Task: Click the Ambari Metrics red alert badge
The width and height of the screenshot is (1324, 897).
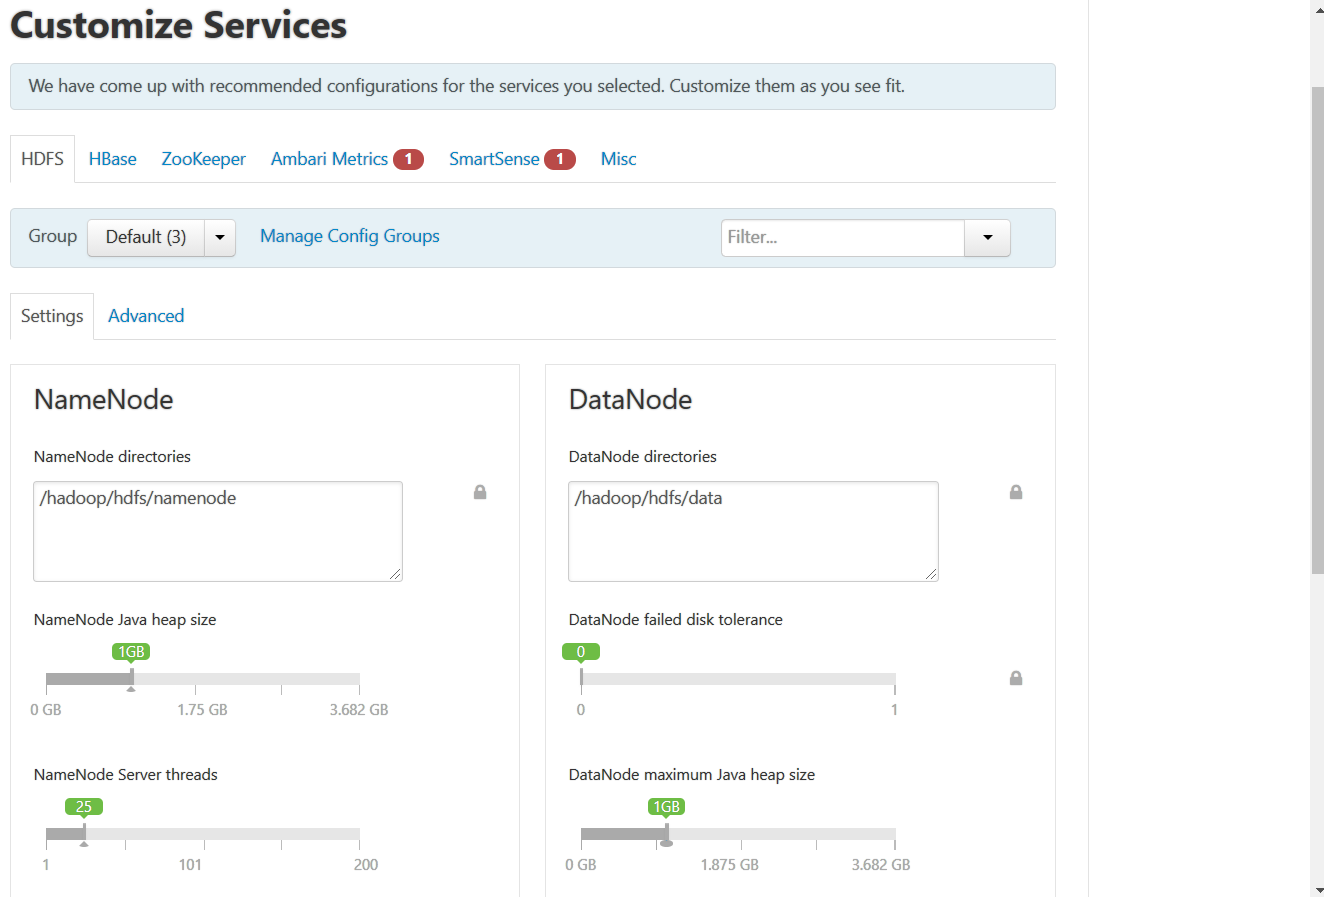Action: click(408, 159)
